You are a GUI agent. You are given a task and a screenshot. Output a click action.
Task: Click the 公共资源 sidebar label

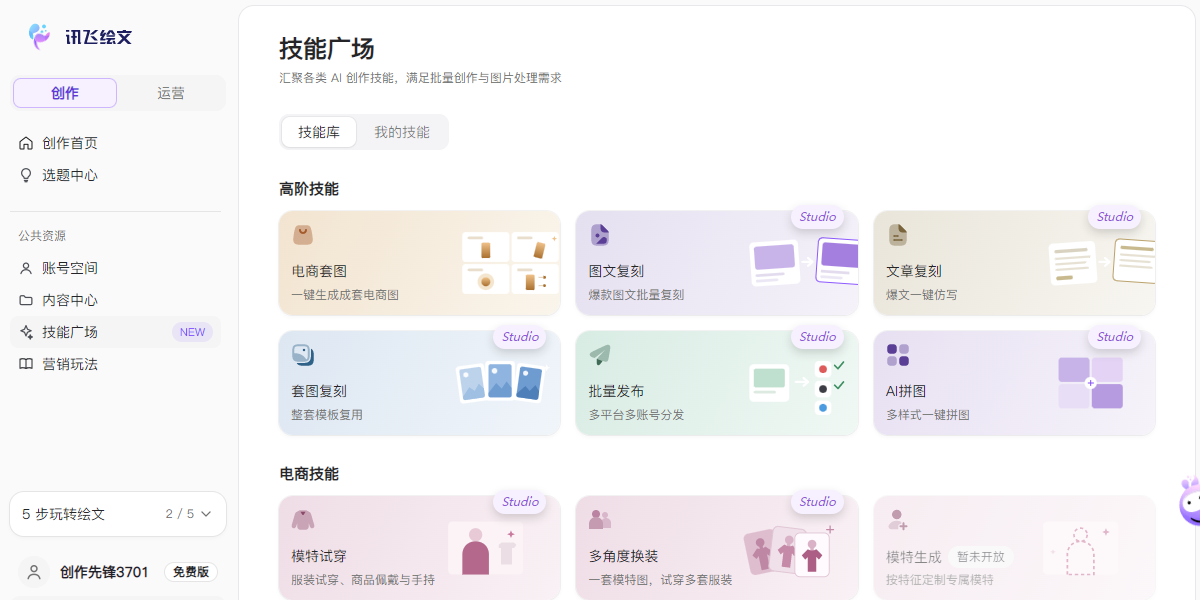pyautogui.click(x=42, y=236)
